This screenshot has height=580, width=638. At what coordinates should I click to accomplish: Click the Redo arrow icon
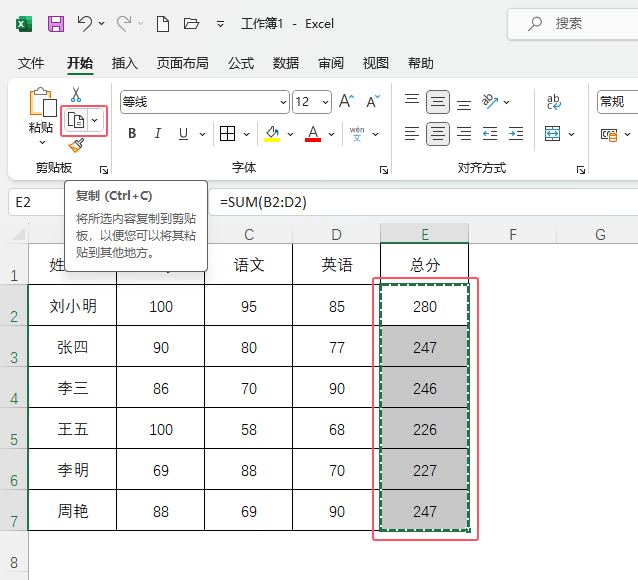click(x=124, y=24)
